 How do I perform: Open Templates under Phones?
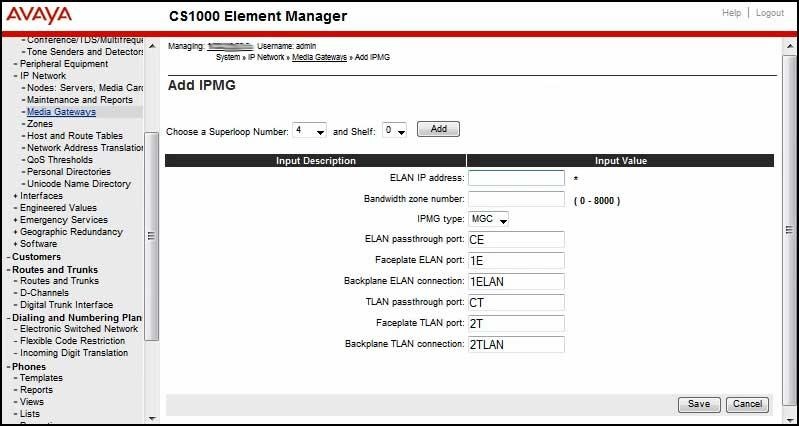pos(41,378)
